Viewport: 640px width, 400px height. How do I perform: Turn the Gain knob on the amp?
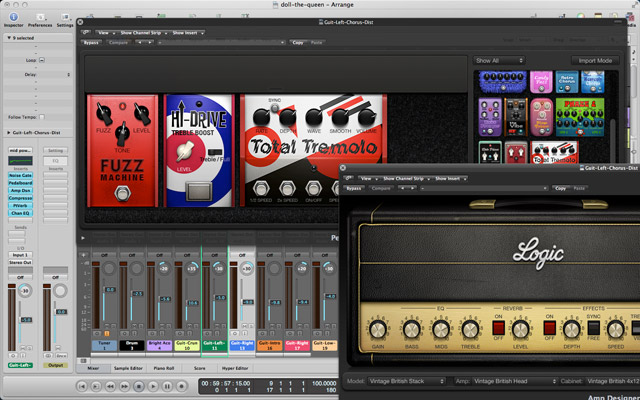(x=376, y=329)
